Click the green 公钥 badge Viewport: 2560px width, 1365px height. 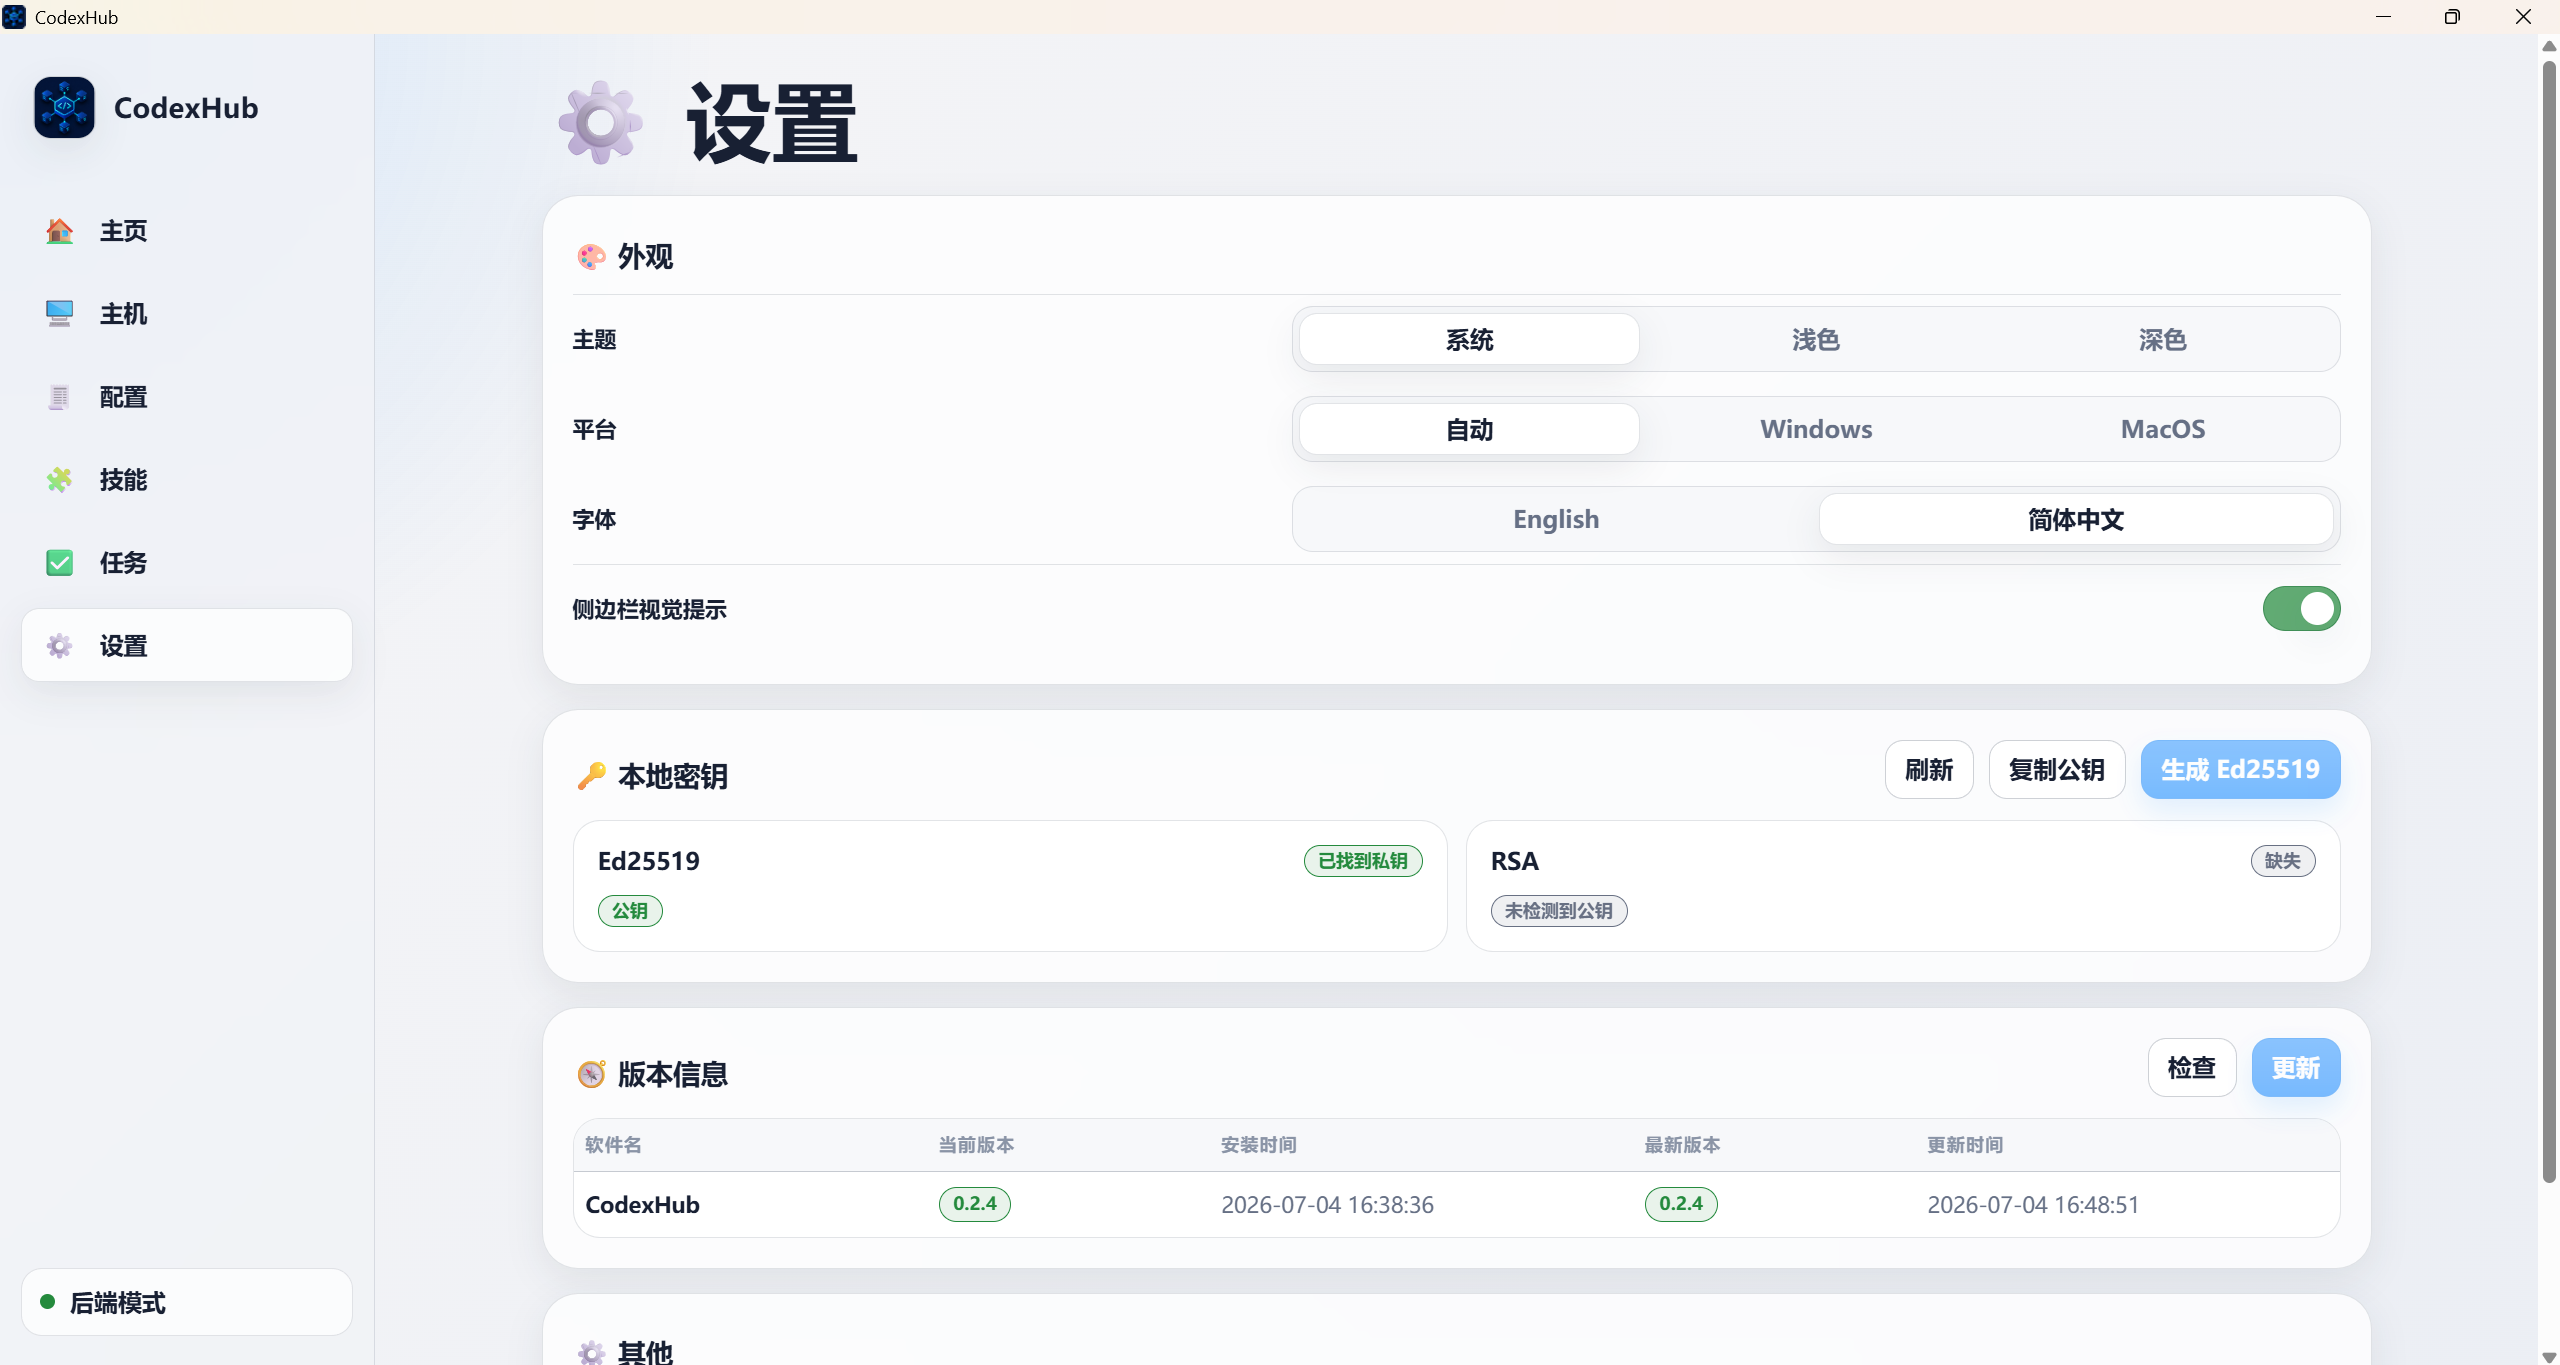click(x=630, y=911)
